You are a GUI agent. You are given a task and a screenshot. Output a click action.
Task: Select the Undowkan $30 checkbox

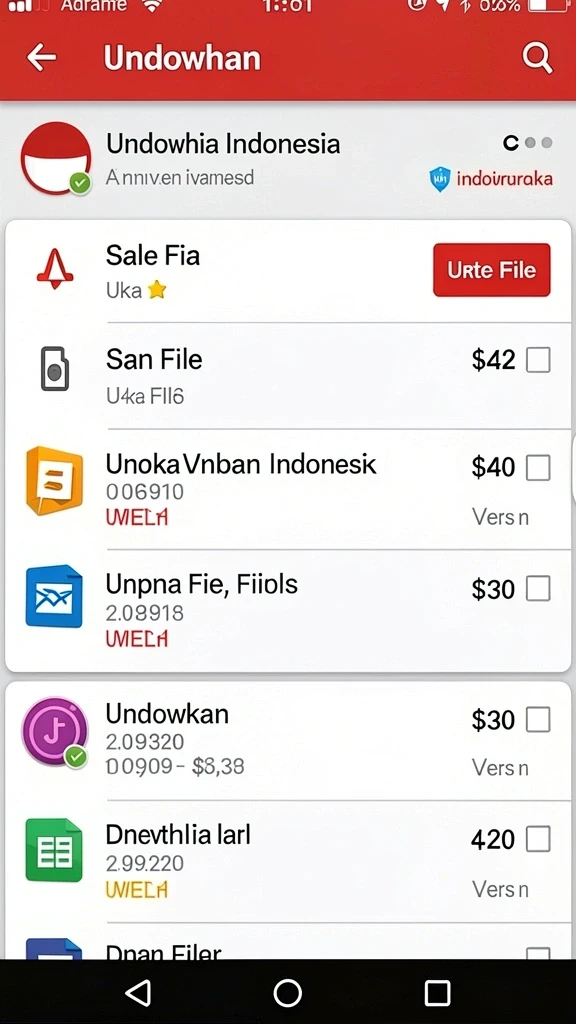[x=538, y=720]
